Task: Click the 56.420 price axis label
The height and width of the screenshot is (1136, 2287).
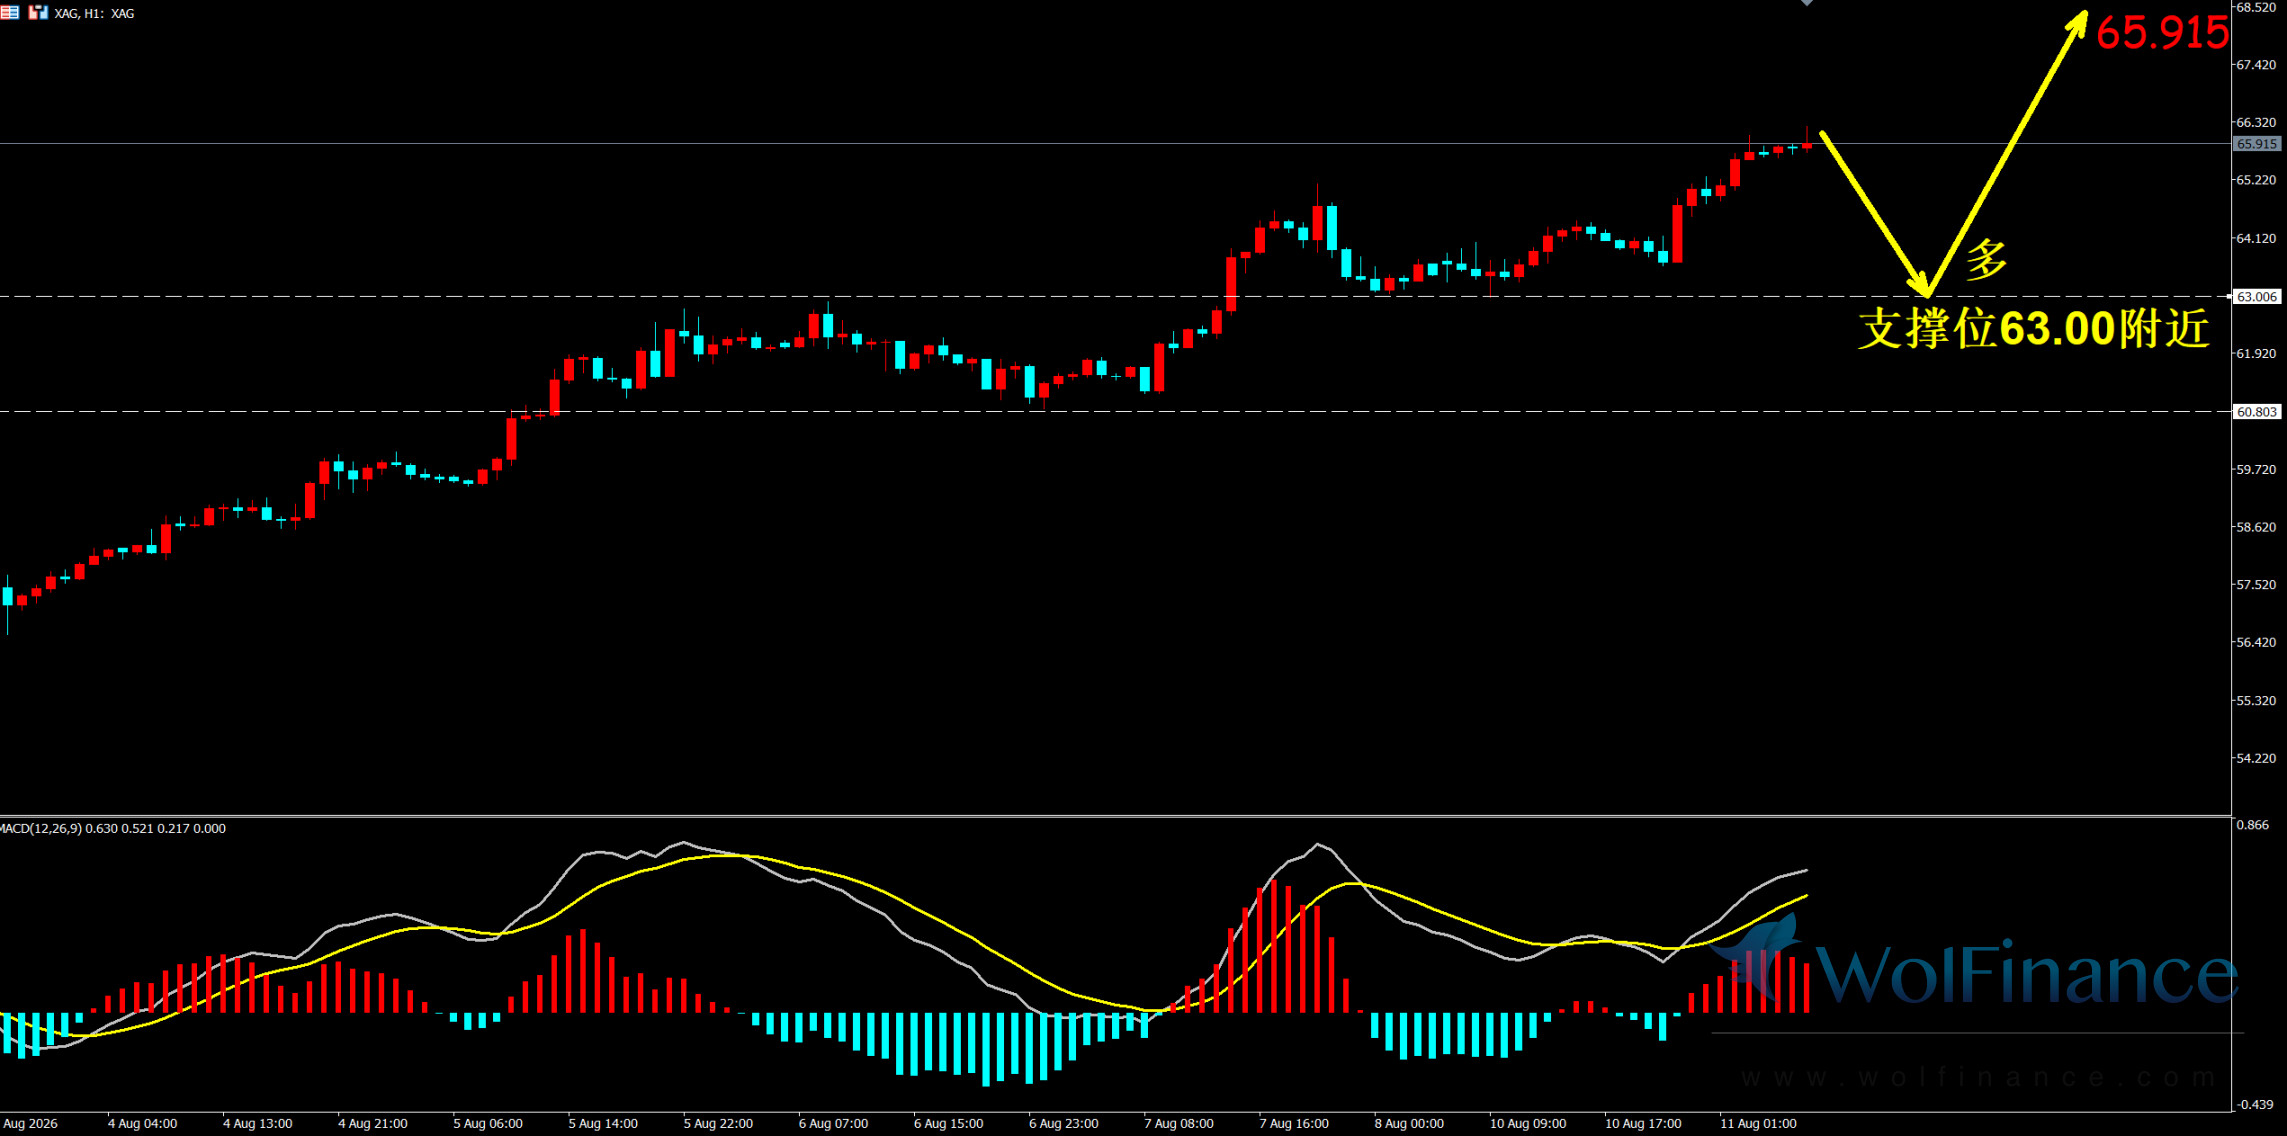Action: (2256, 643)
